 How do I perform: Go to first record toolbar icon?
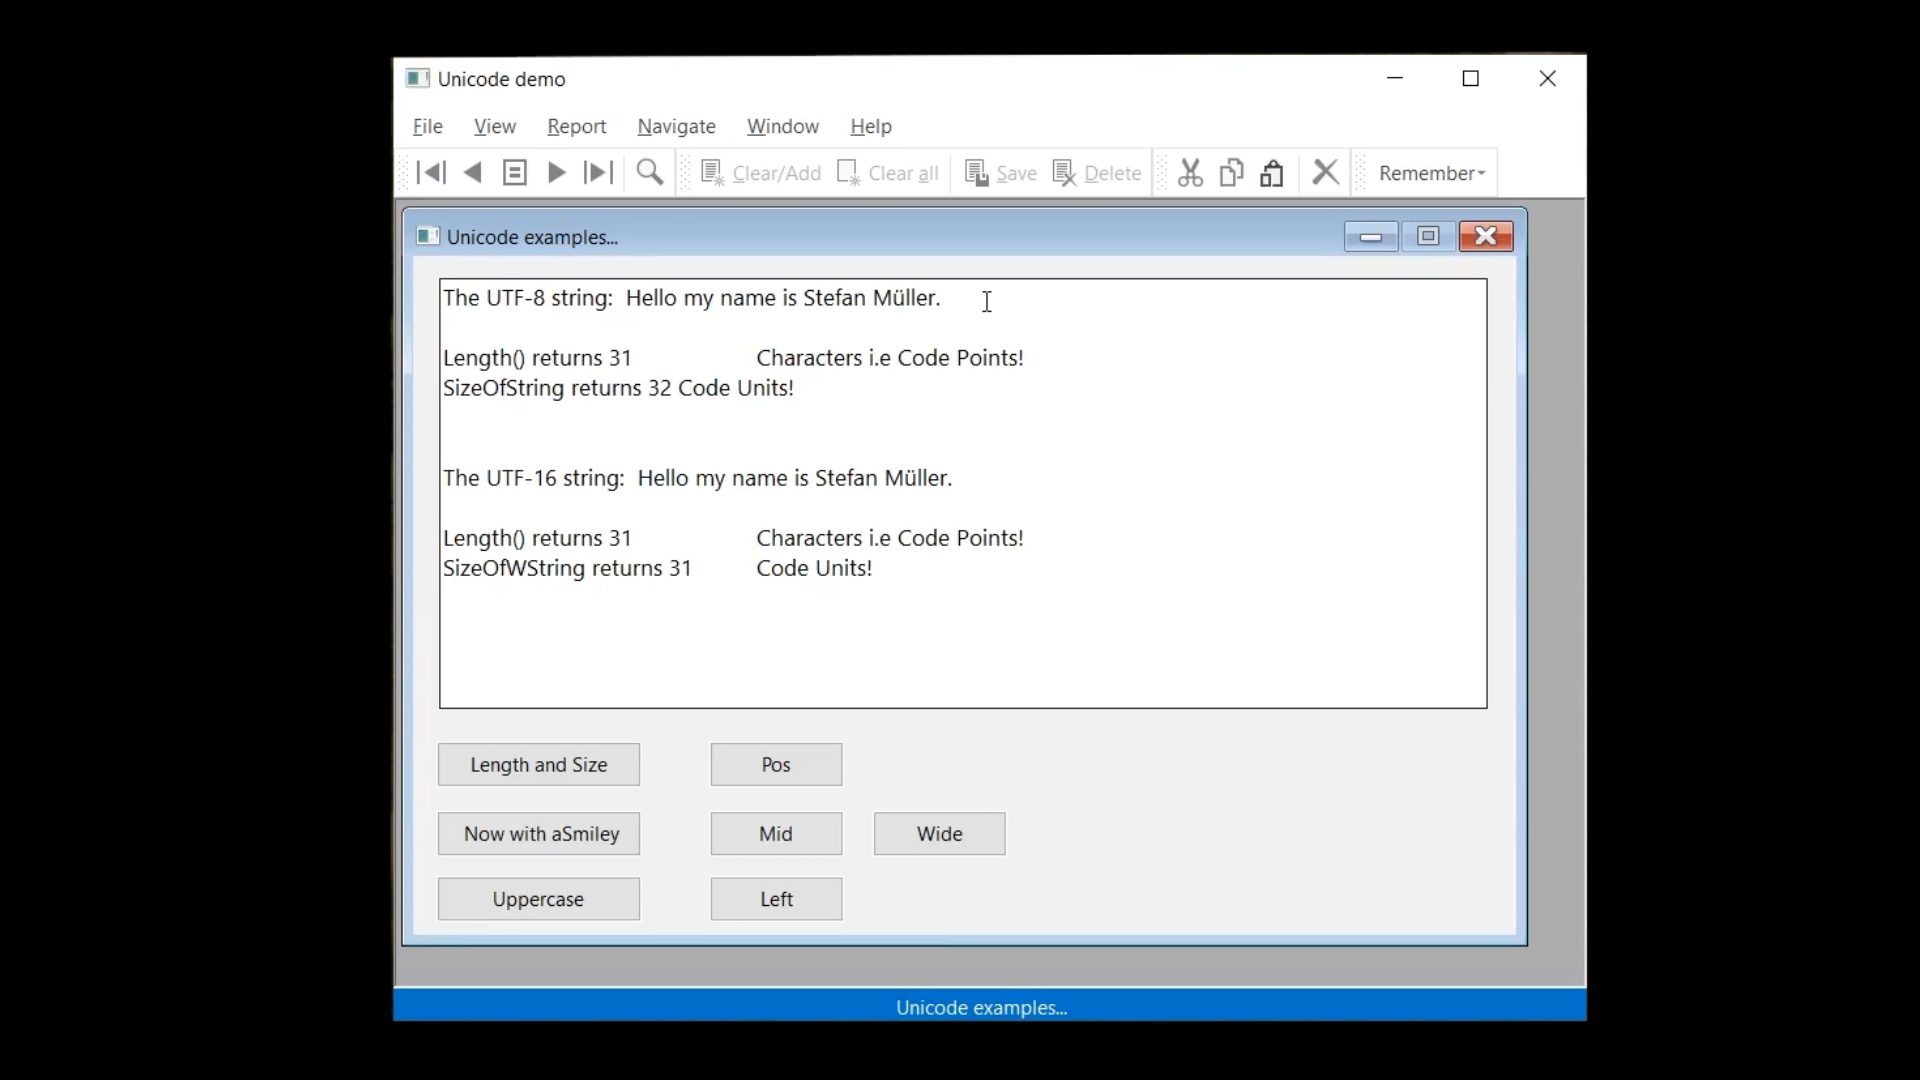coord(431,173)
